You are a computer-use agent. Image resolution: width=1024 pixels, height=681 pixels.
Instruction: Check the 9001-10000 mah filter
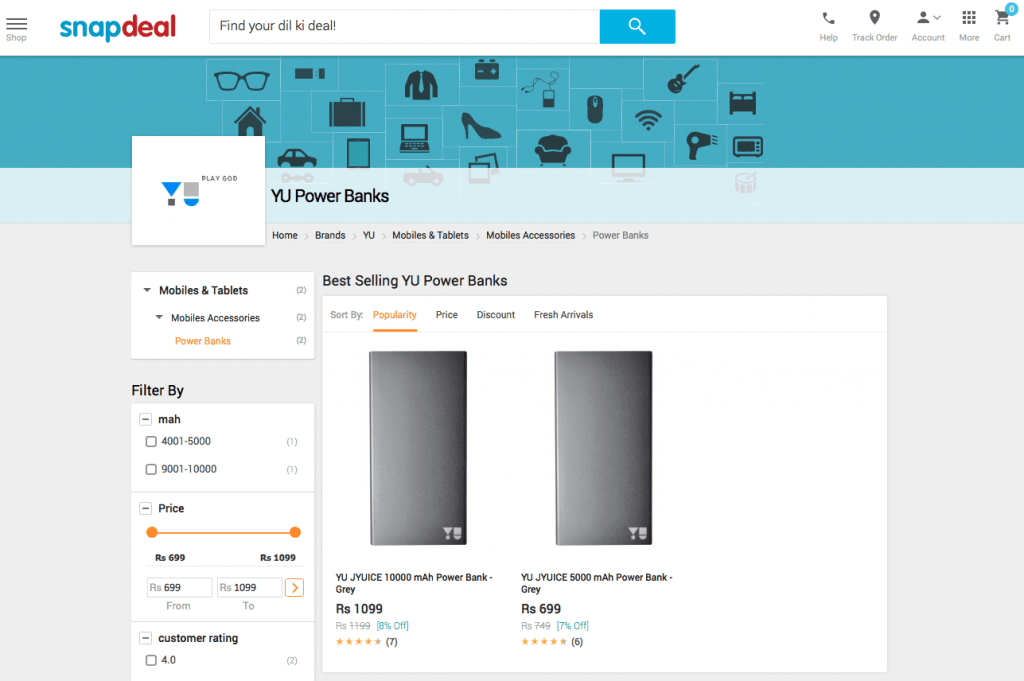click(x=151, y=469)
